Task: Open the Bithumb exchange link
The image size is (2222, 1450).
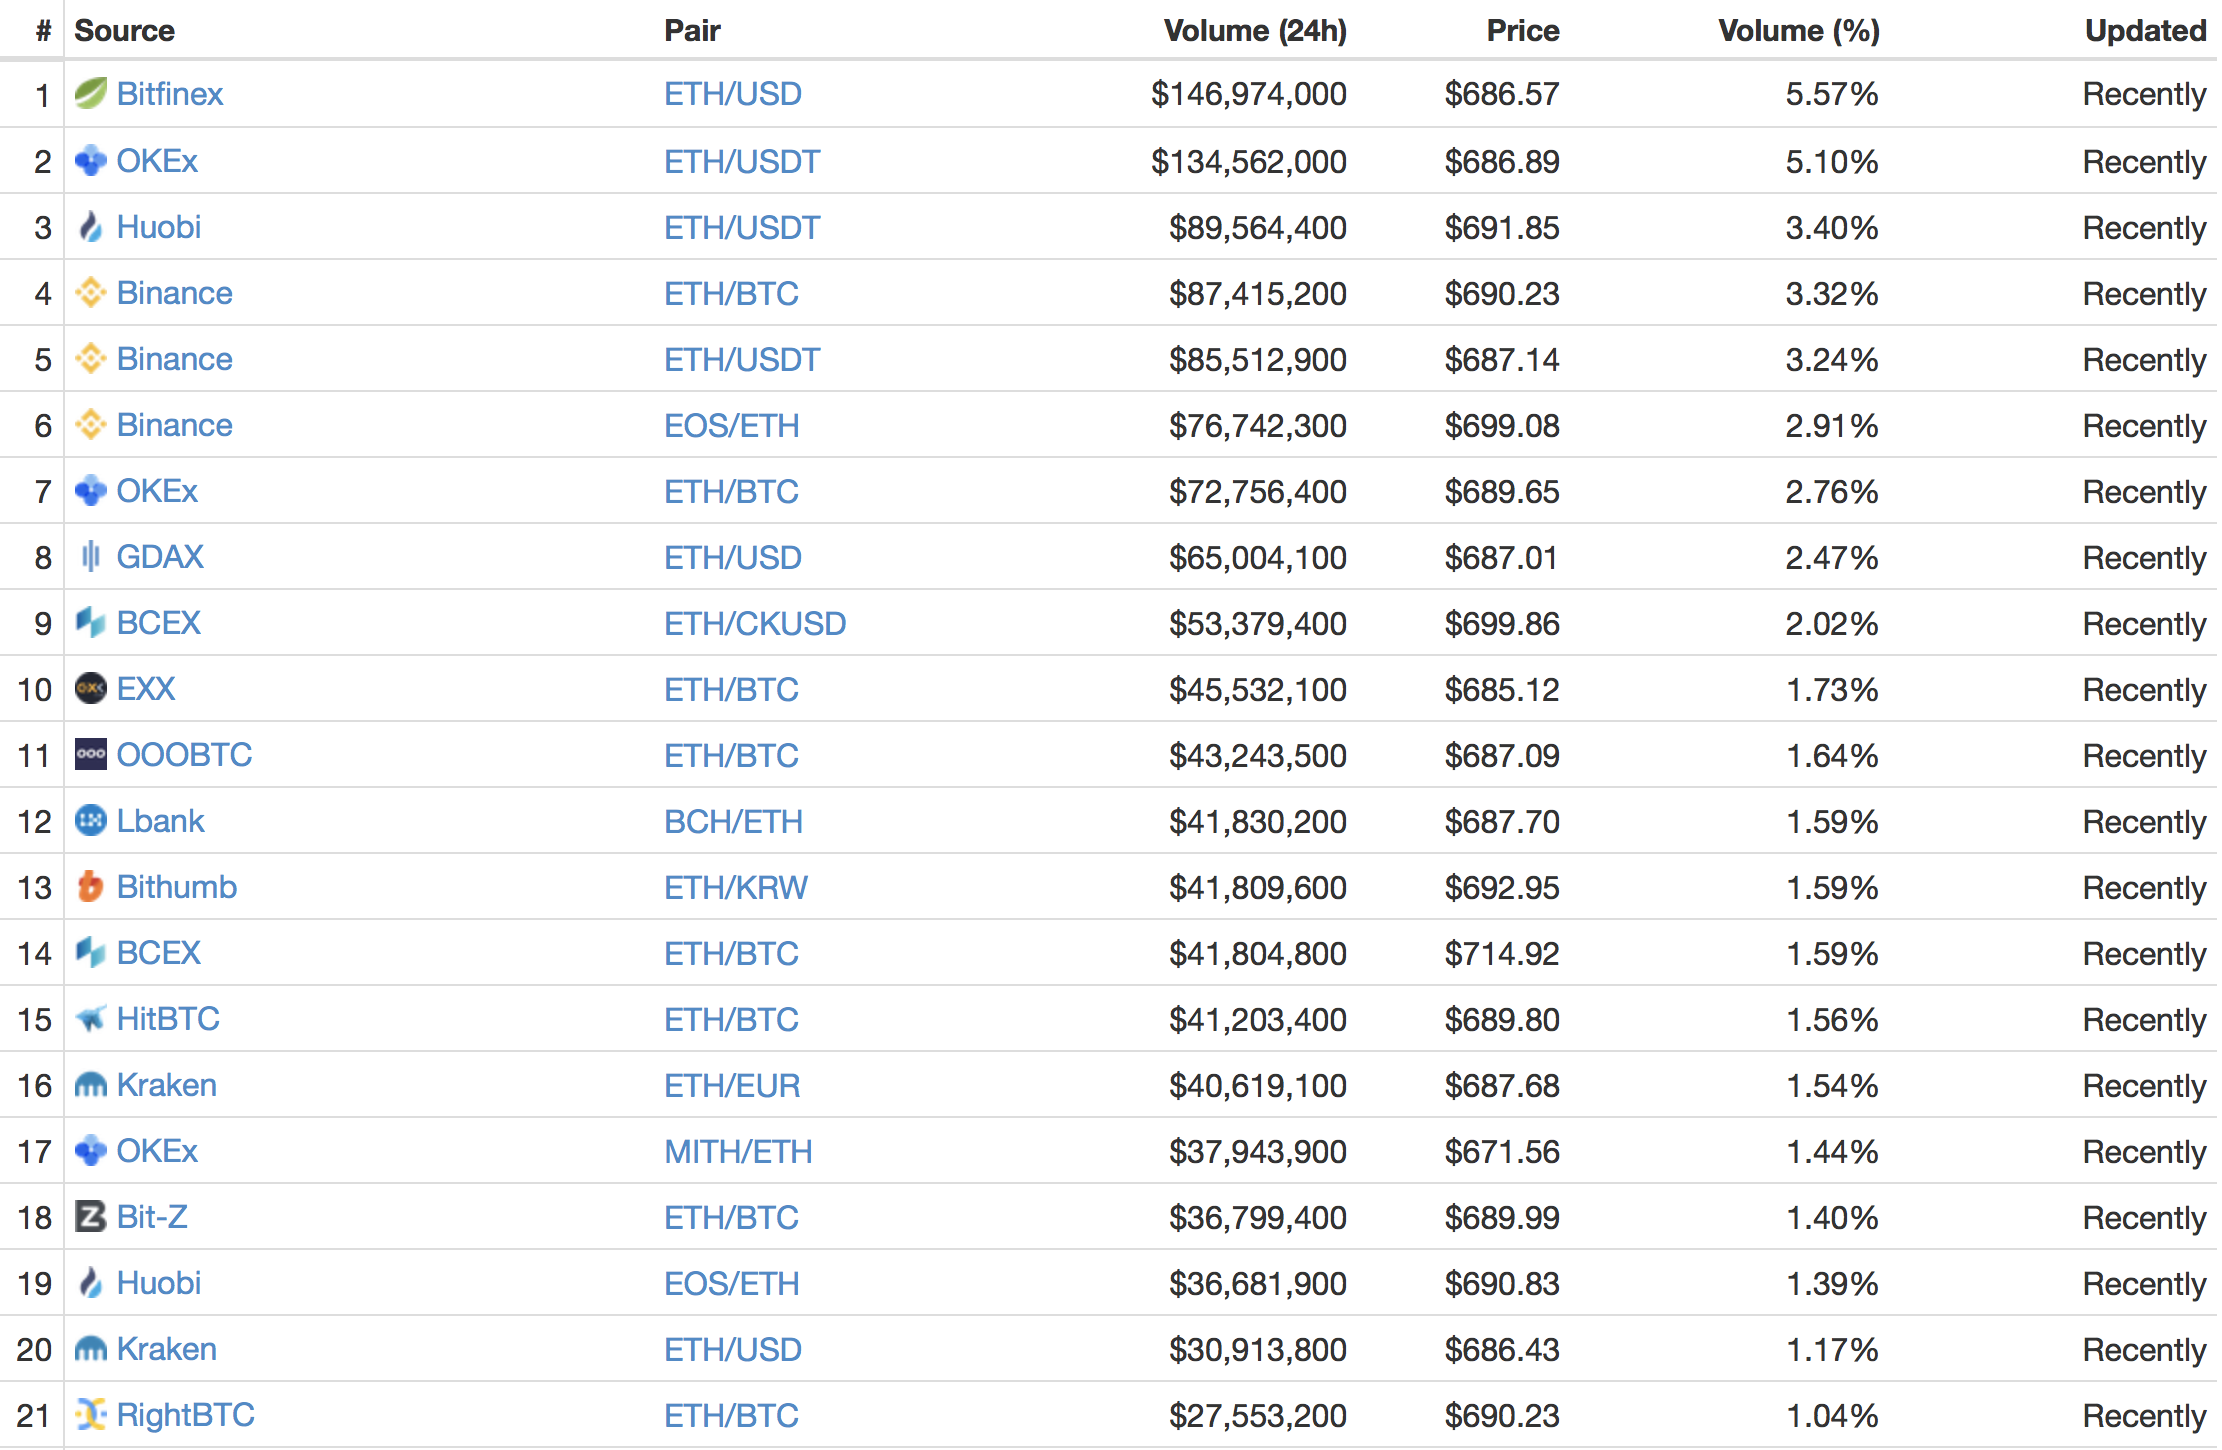Action: [177, 886]
